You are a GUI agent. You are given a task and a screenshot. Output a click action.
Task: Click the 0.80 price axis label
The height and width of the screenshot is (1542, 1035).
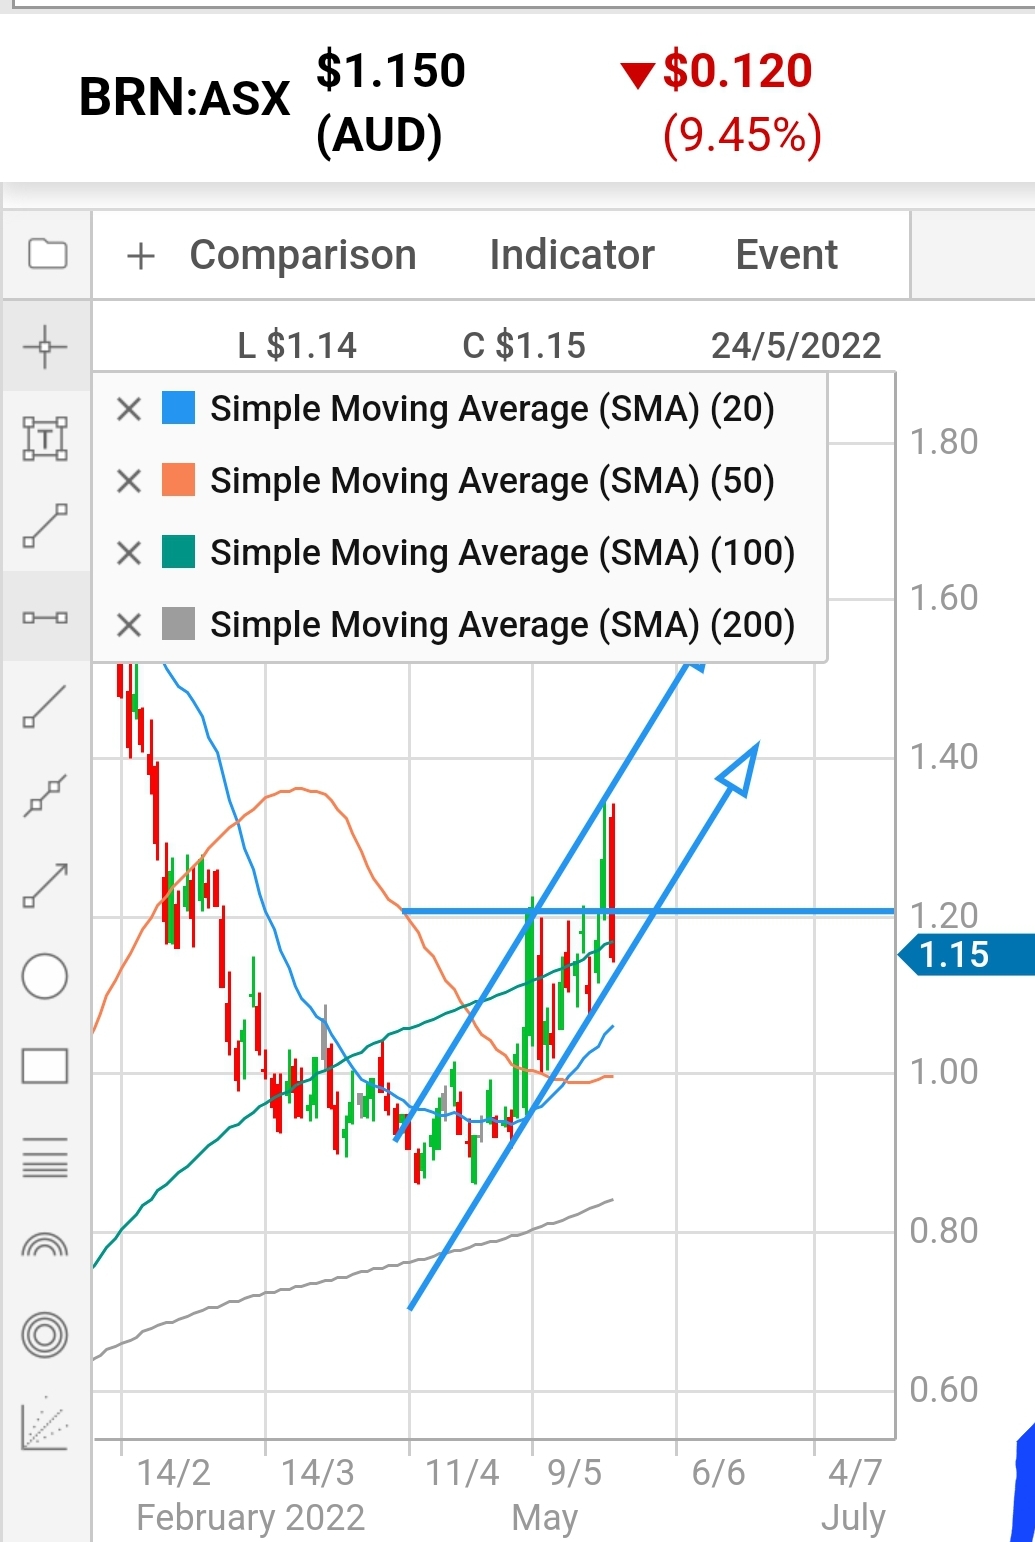pyautogui.click(x=944, y=1231)
